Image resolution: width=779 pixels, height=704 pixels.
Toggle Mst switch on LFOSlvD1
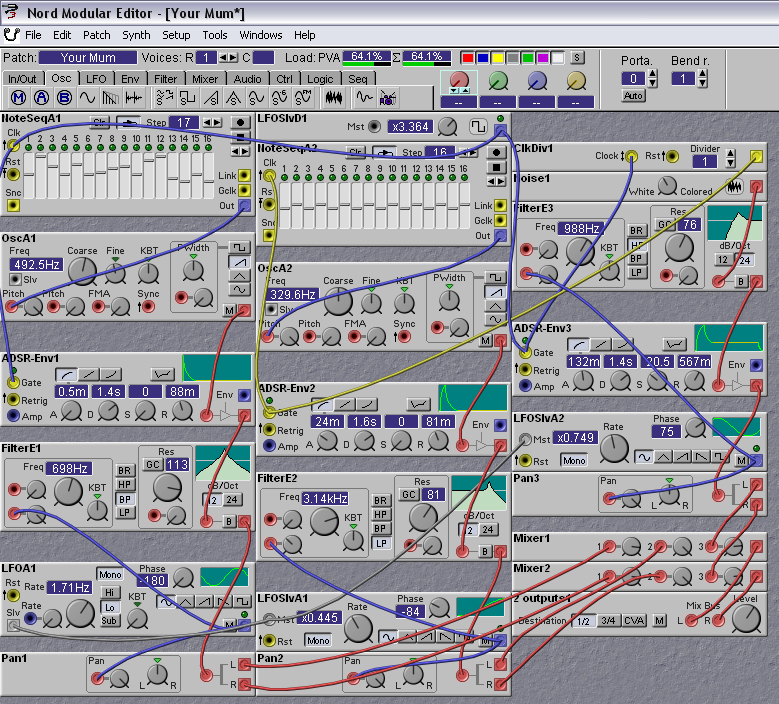pos(374,127)
